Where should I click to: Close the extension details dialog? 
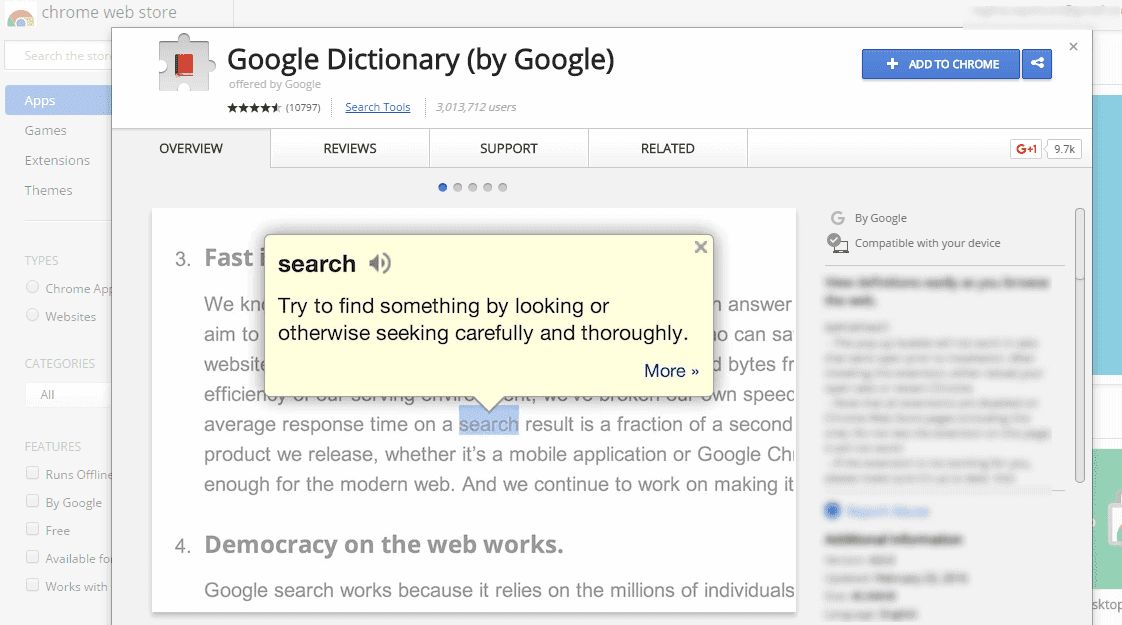point(1074,47)
